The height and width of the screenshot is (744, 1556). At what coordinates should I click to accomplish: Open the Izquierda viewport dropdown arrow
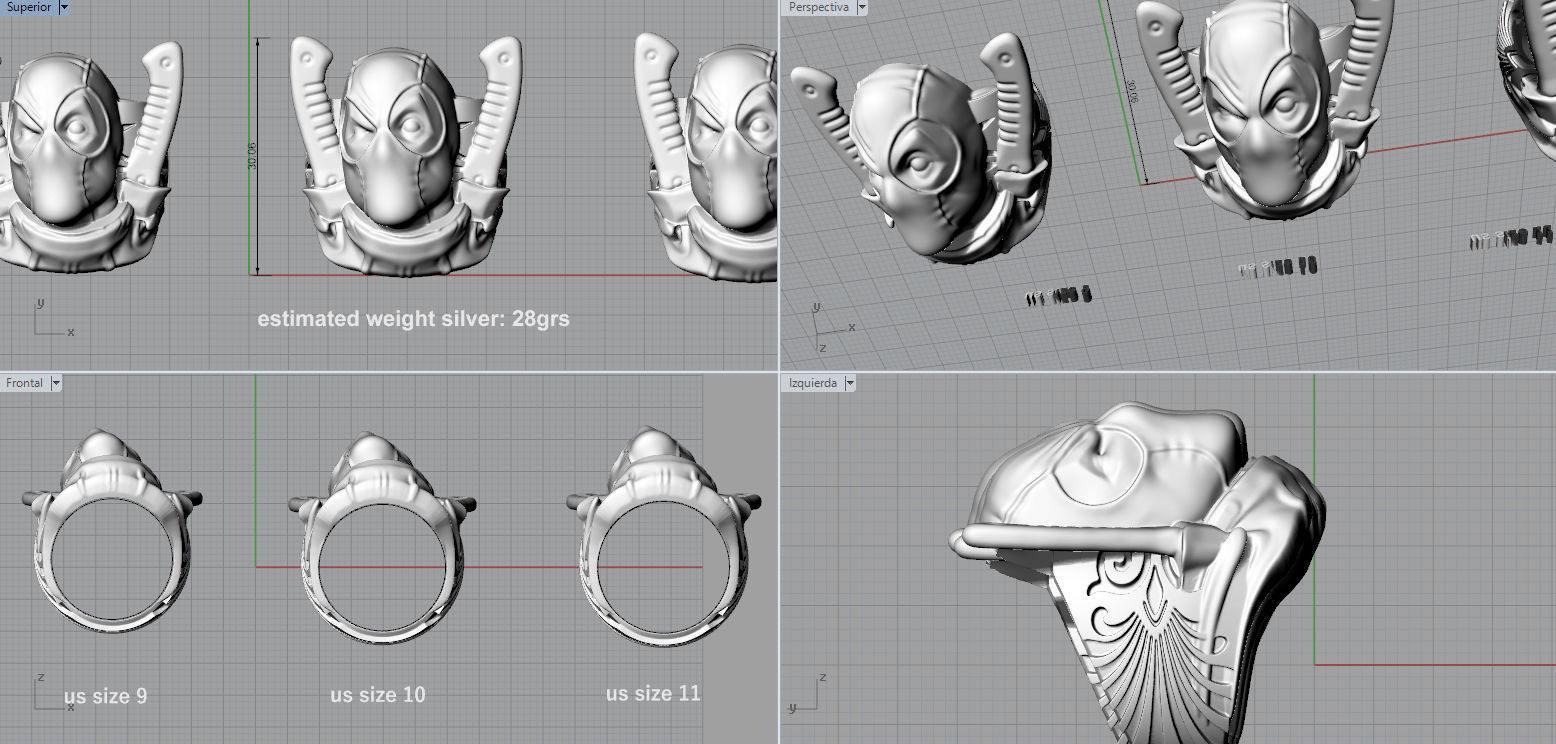[x=850, y=383]
